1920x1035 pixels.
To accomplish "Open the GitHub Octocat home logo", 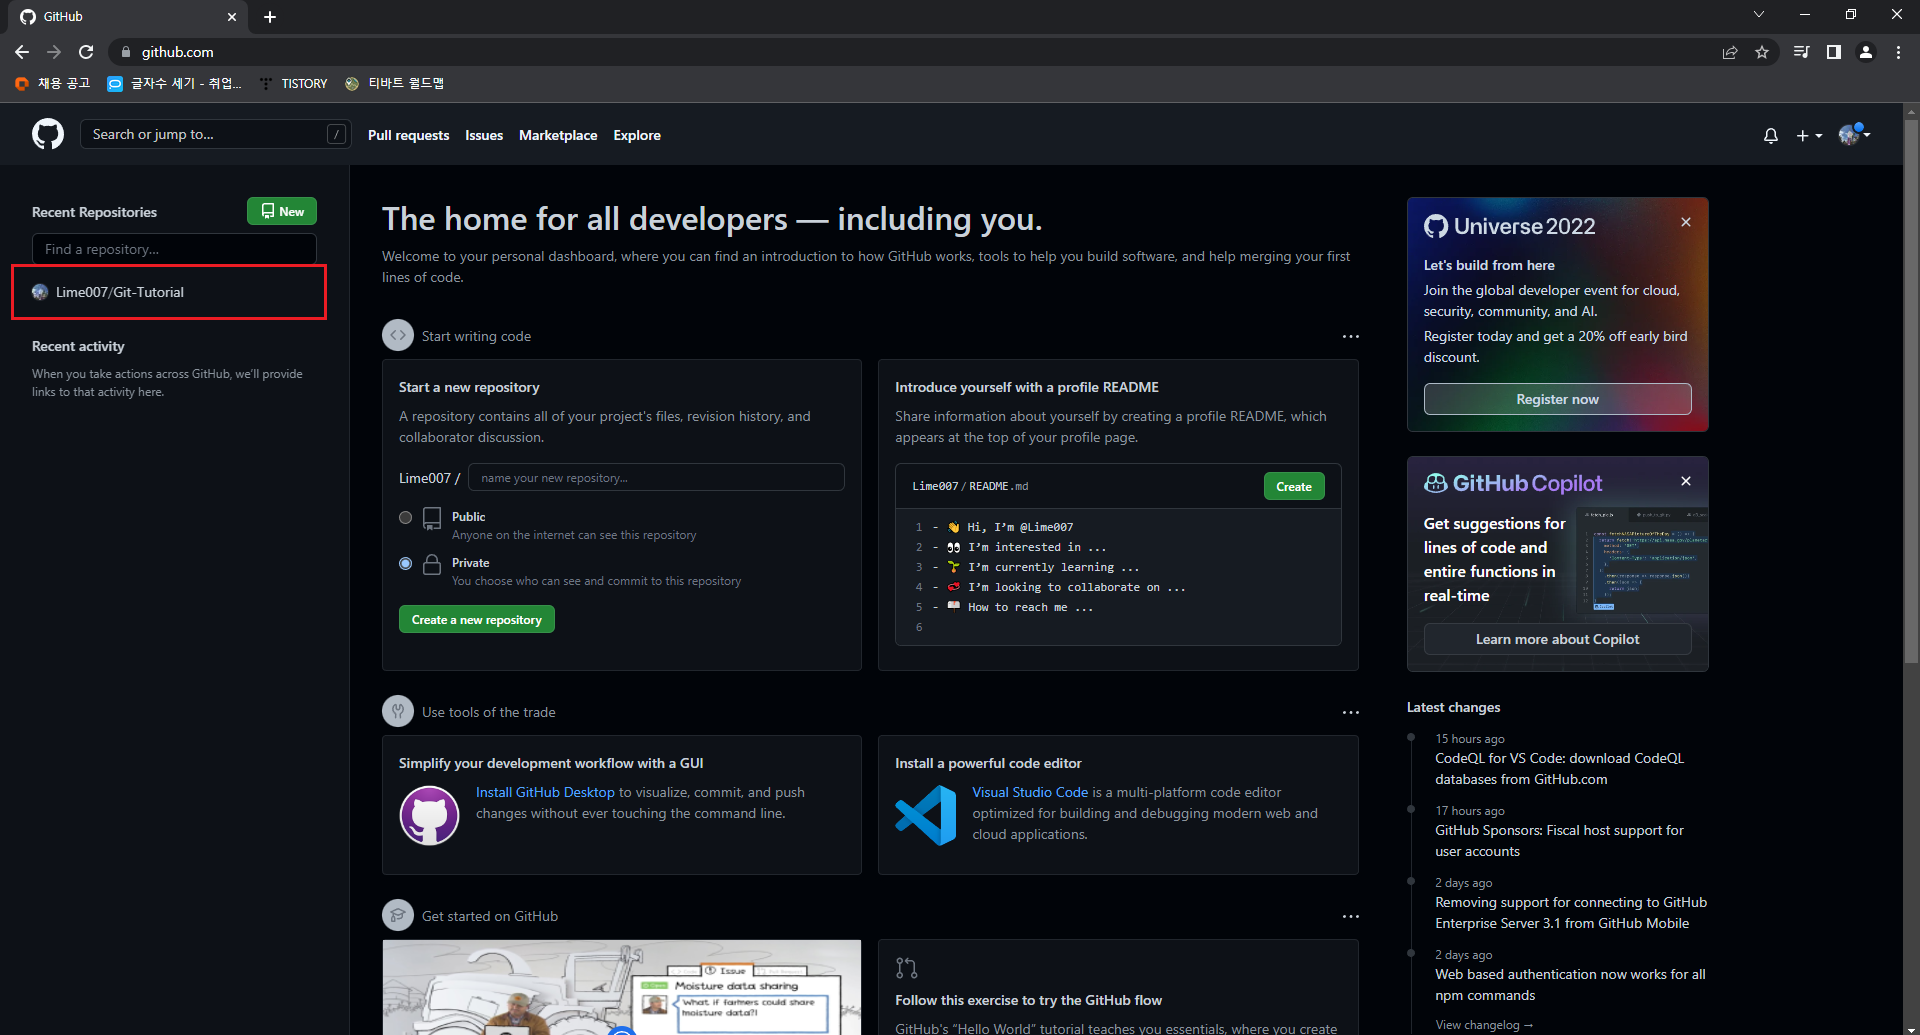I will point(48,134).
